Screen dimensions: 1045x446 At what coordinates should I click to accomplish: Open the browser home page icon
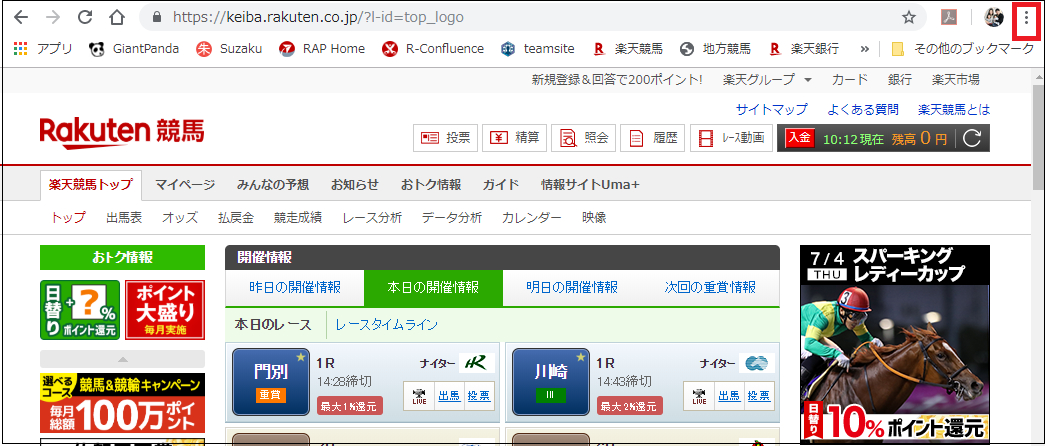click(x=117, y=17)
